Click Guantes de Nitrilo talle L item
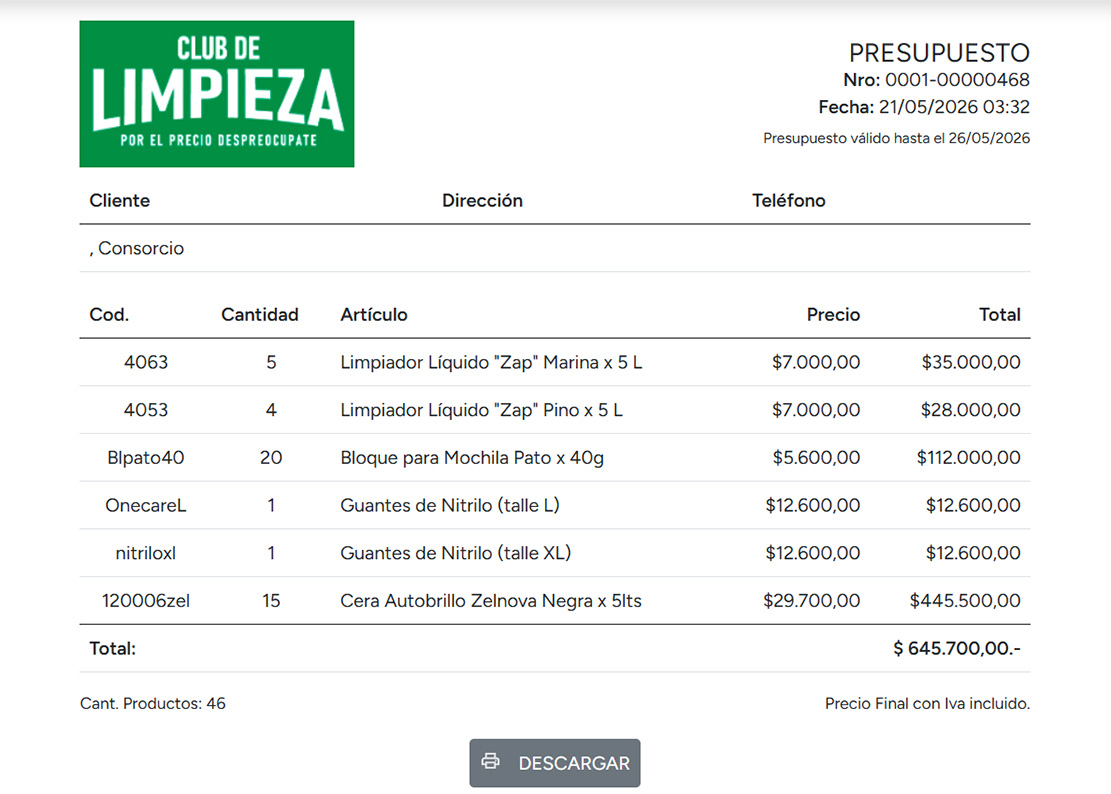 (450, 505)
